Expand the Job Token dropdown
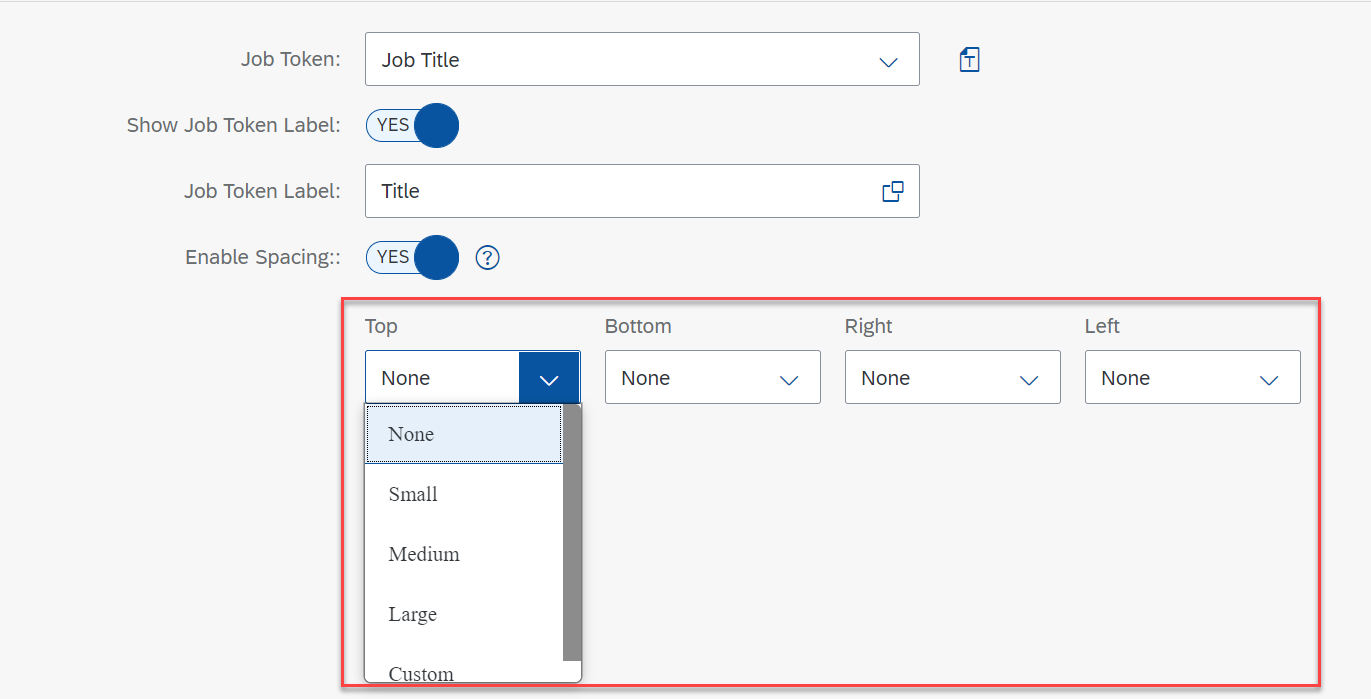This screenshot has width=1371, height=699. pos(888,61)
